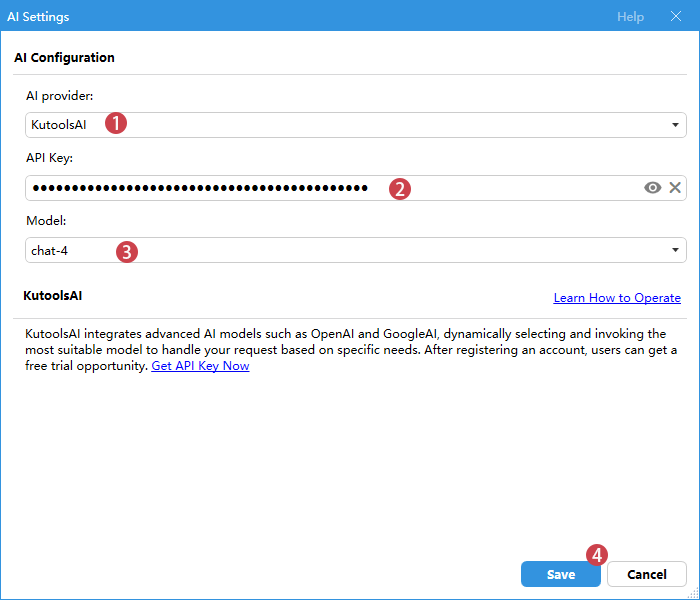Click the API Key label
The width and height of the screenshot is (700, 600).
click(x=49, y=158)
